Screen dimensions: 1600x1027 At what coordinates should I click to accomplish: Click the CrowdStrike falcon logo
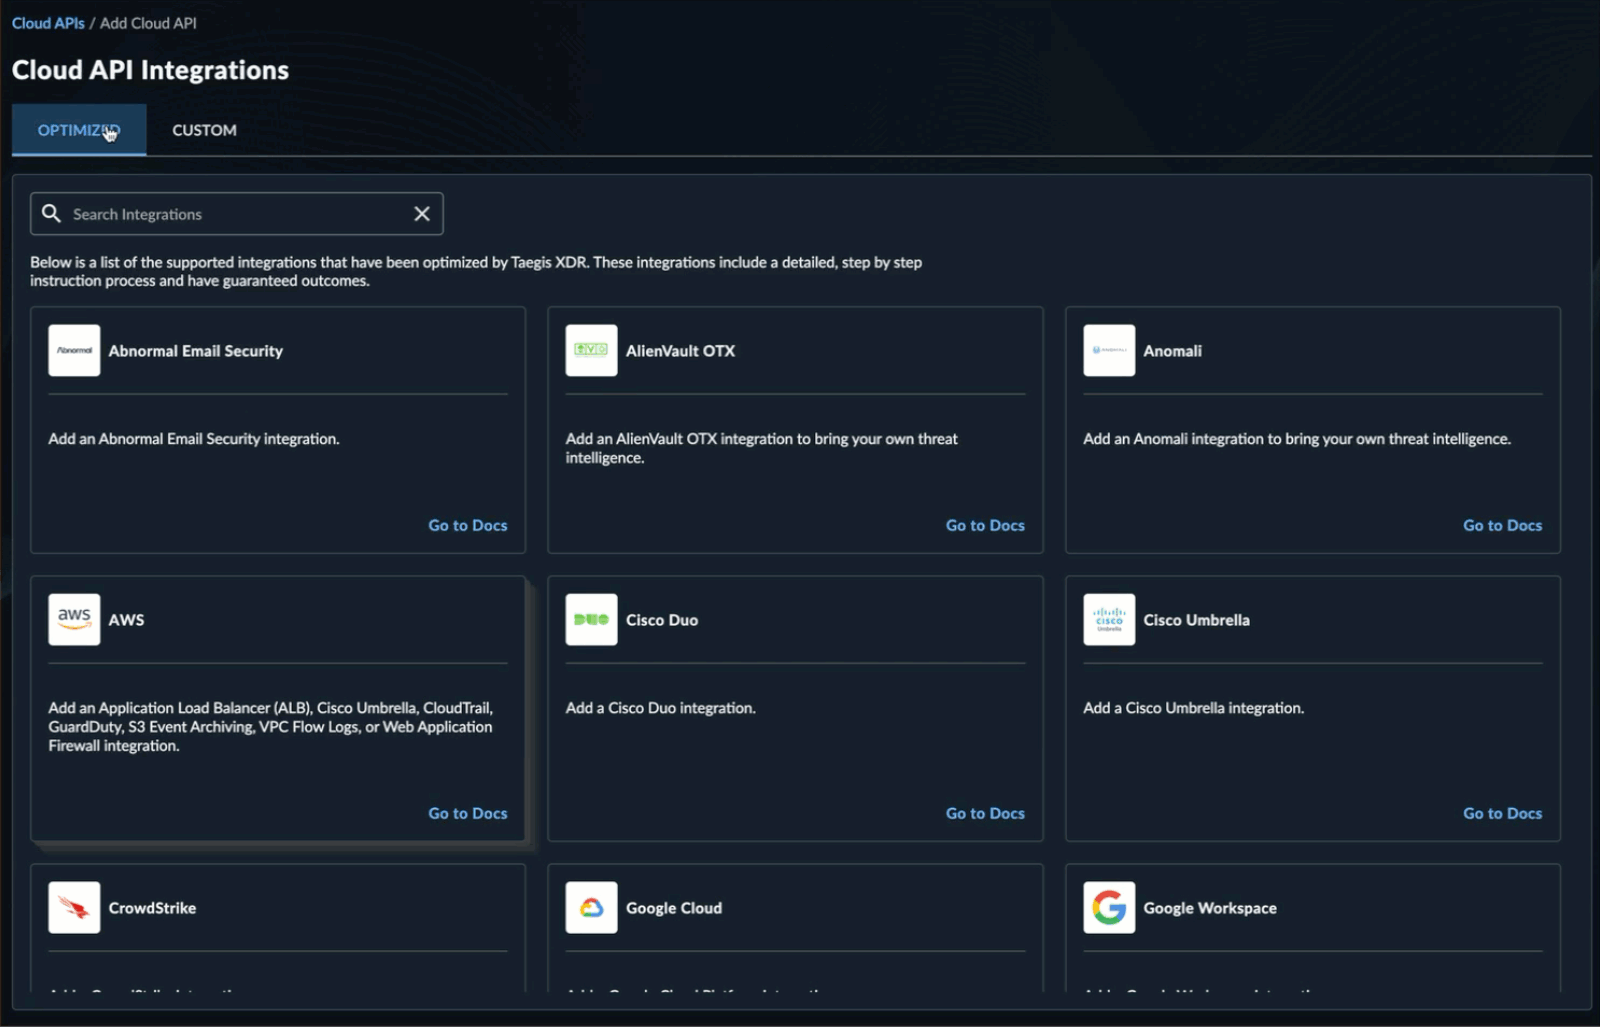(x=74, y=908)
